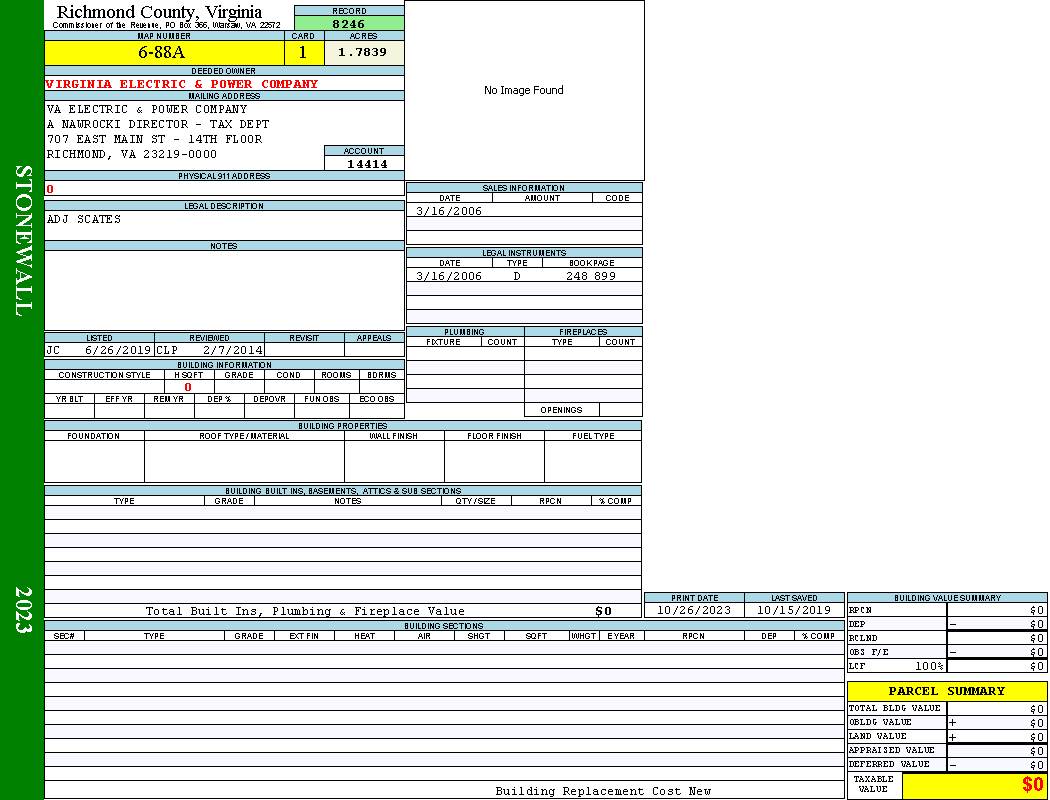Select the map number 6-88A field
The width and height of the screenshot is (1050, 800).
point(164,52)
